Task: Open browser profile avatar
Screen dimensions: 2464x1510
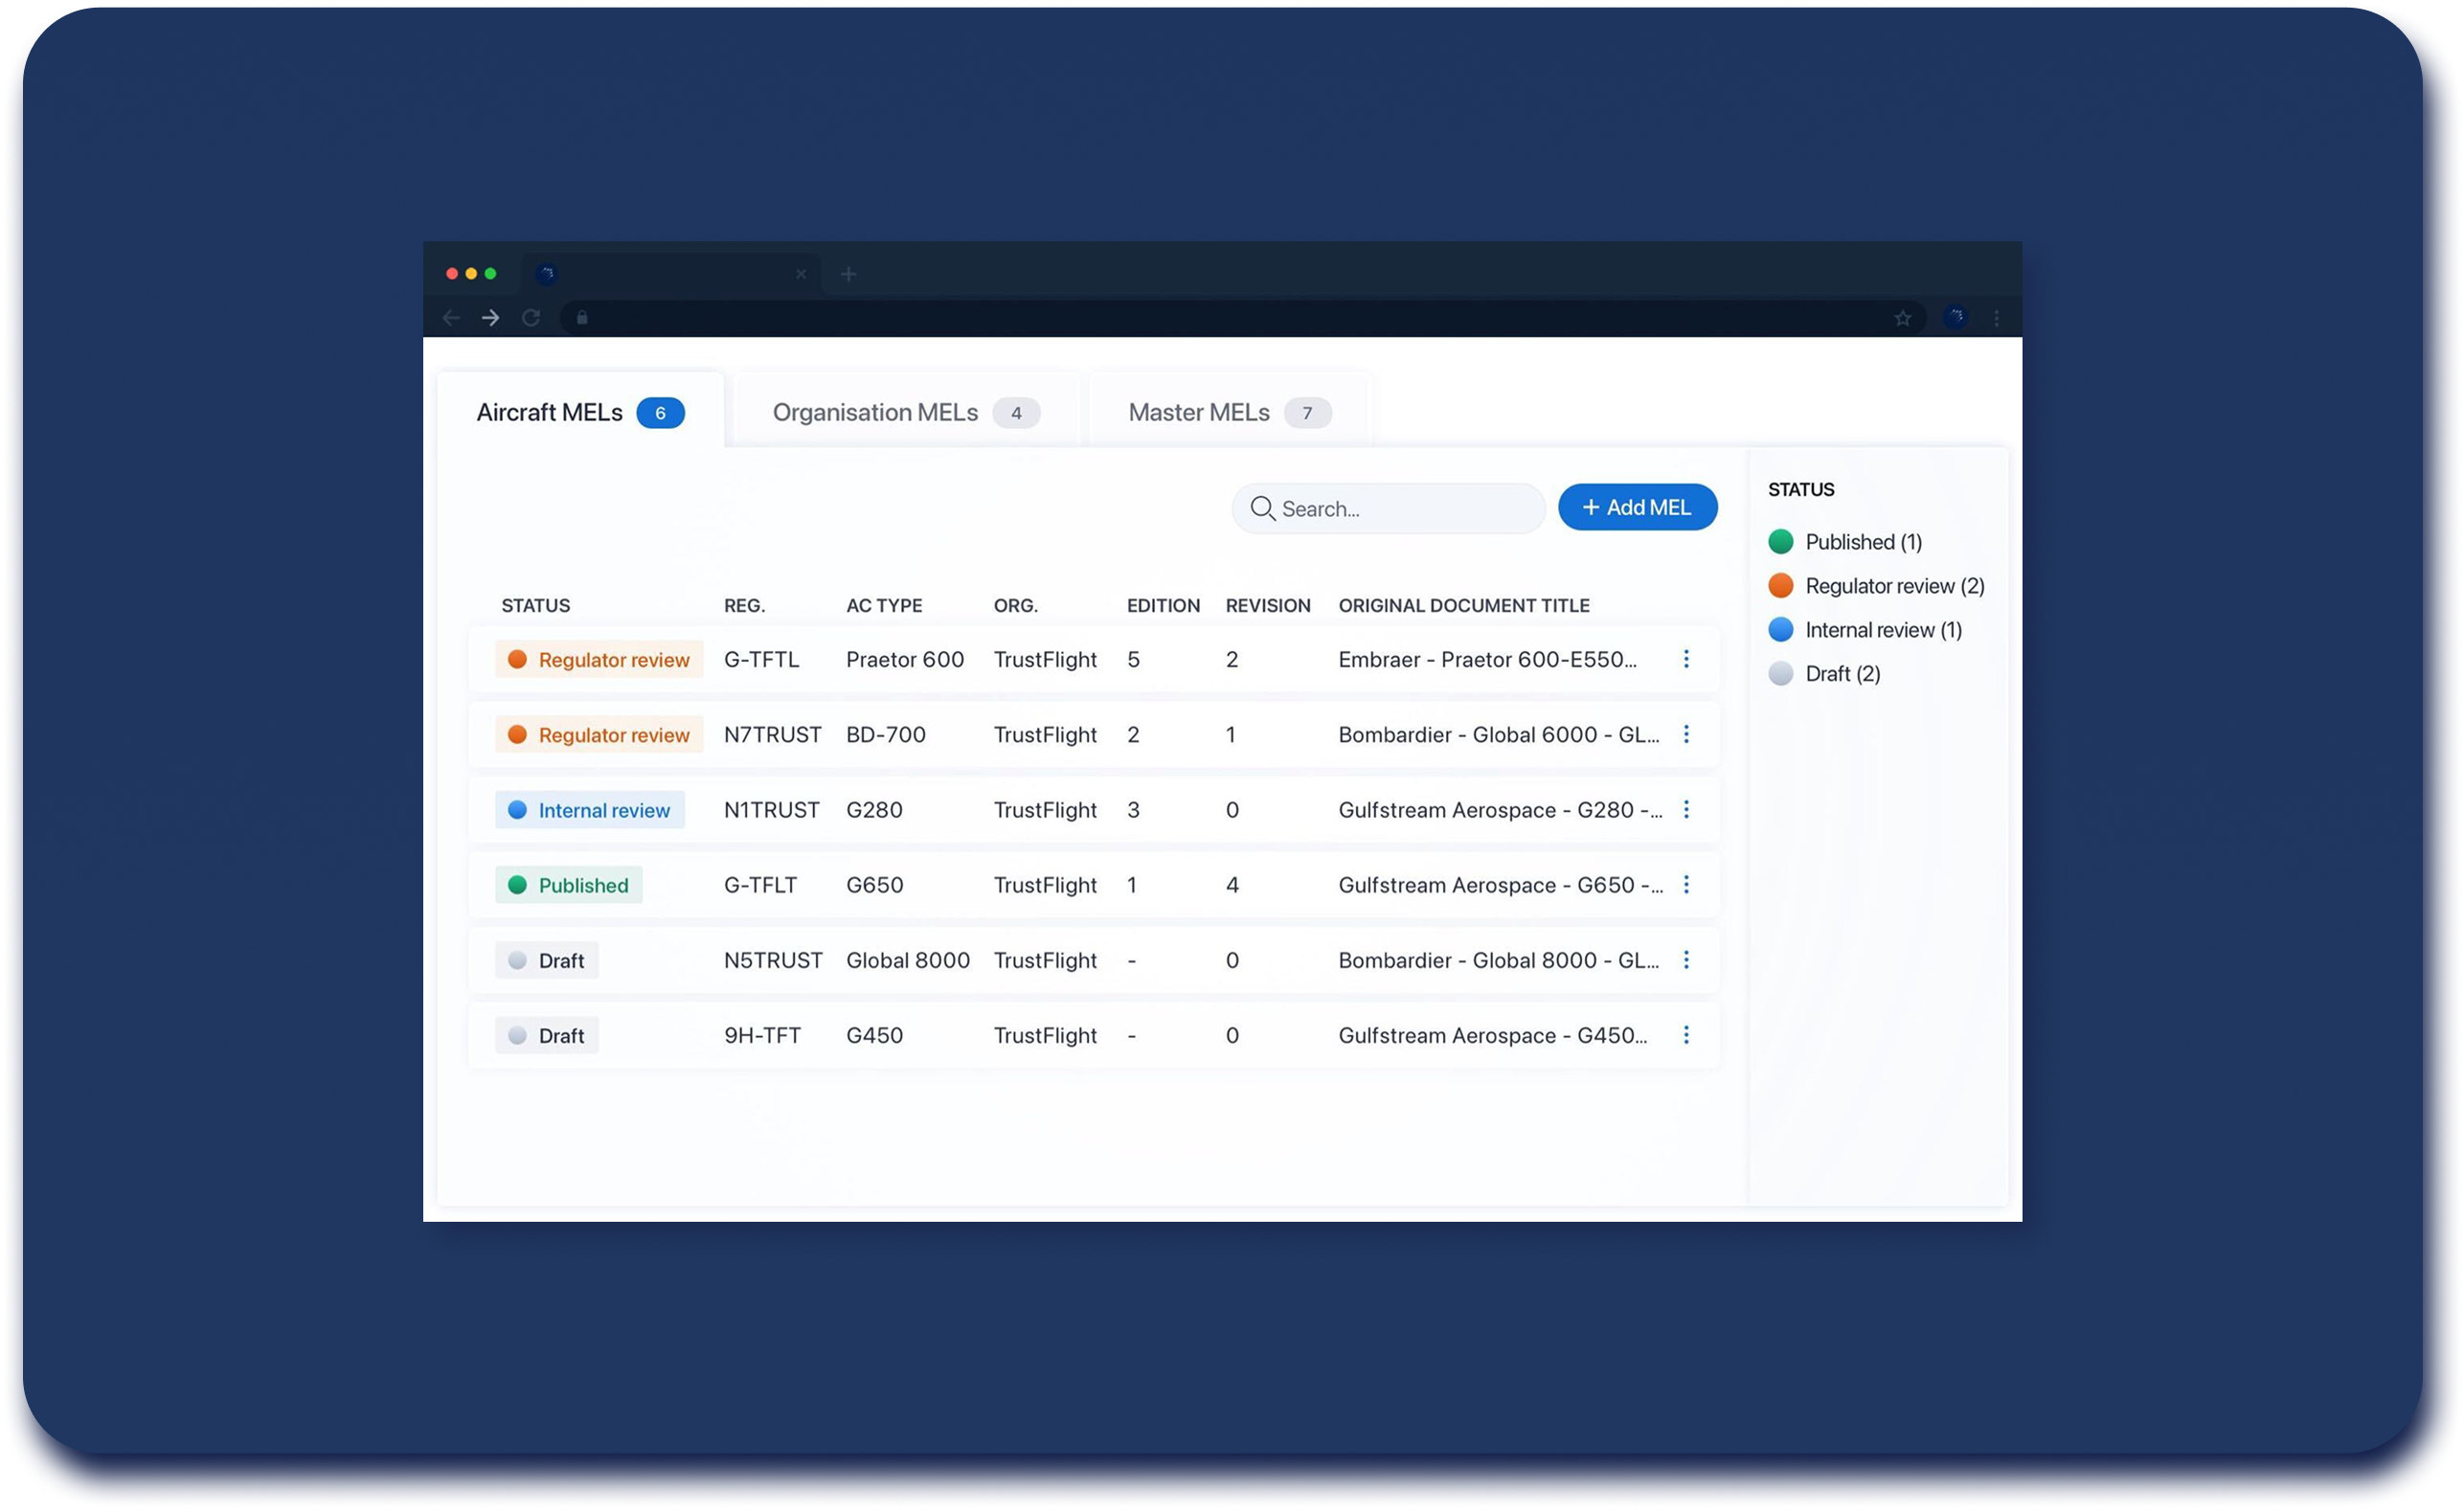Action: point(1955,318)
